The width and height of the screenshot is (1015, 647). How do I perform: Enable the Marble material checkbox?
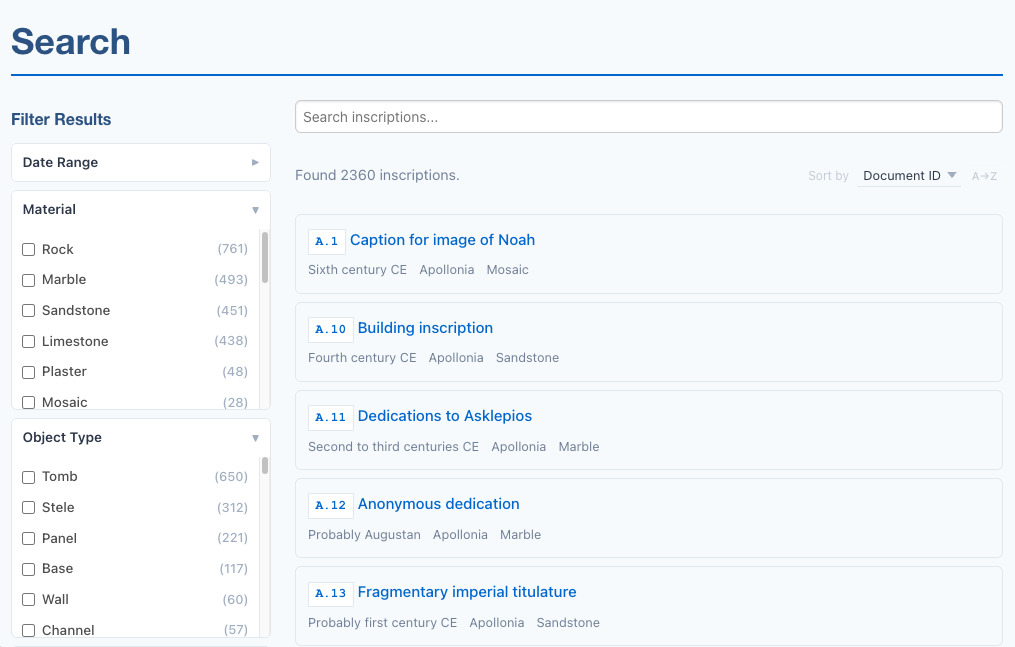[29, 280]
